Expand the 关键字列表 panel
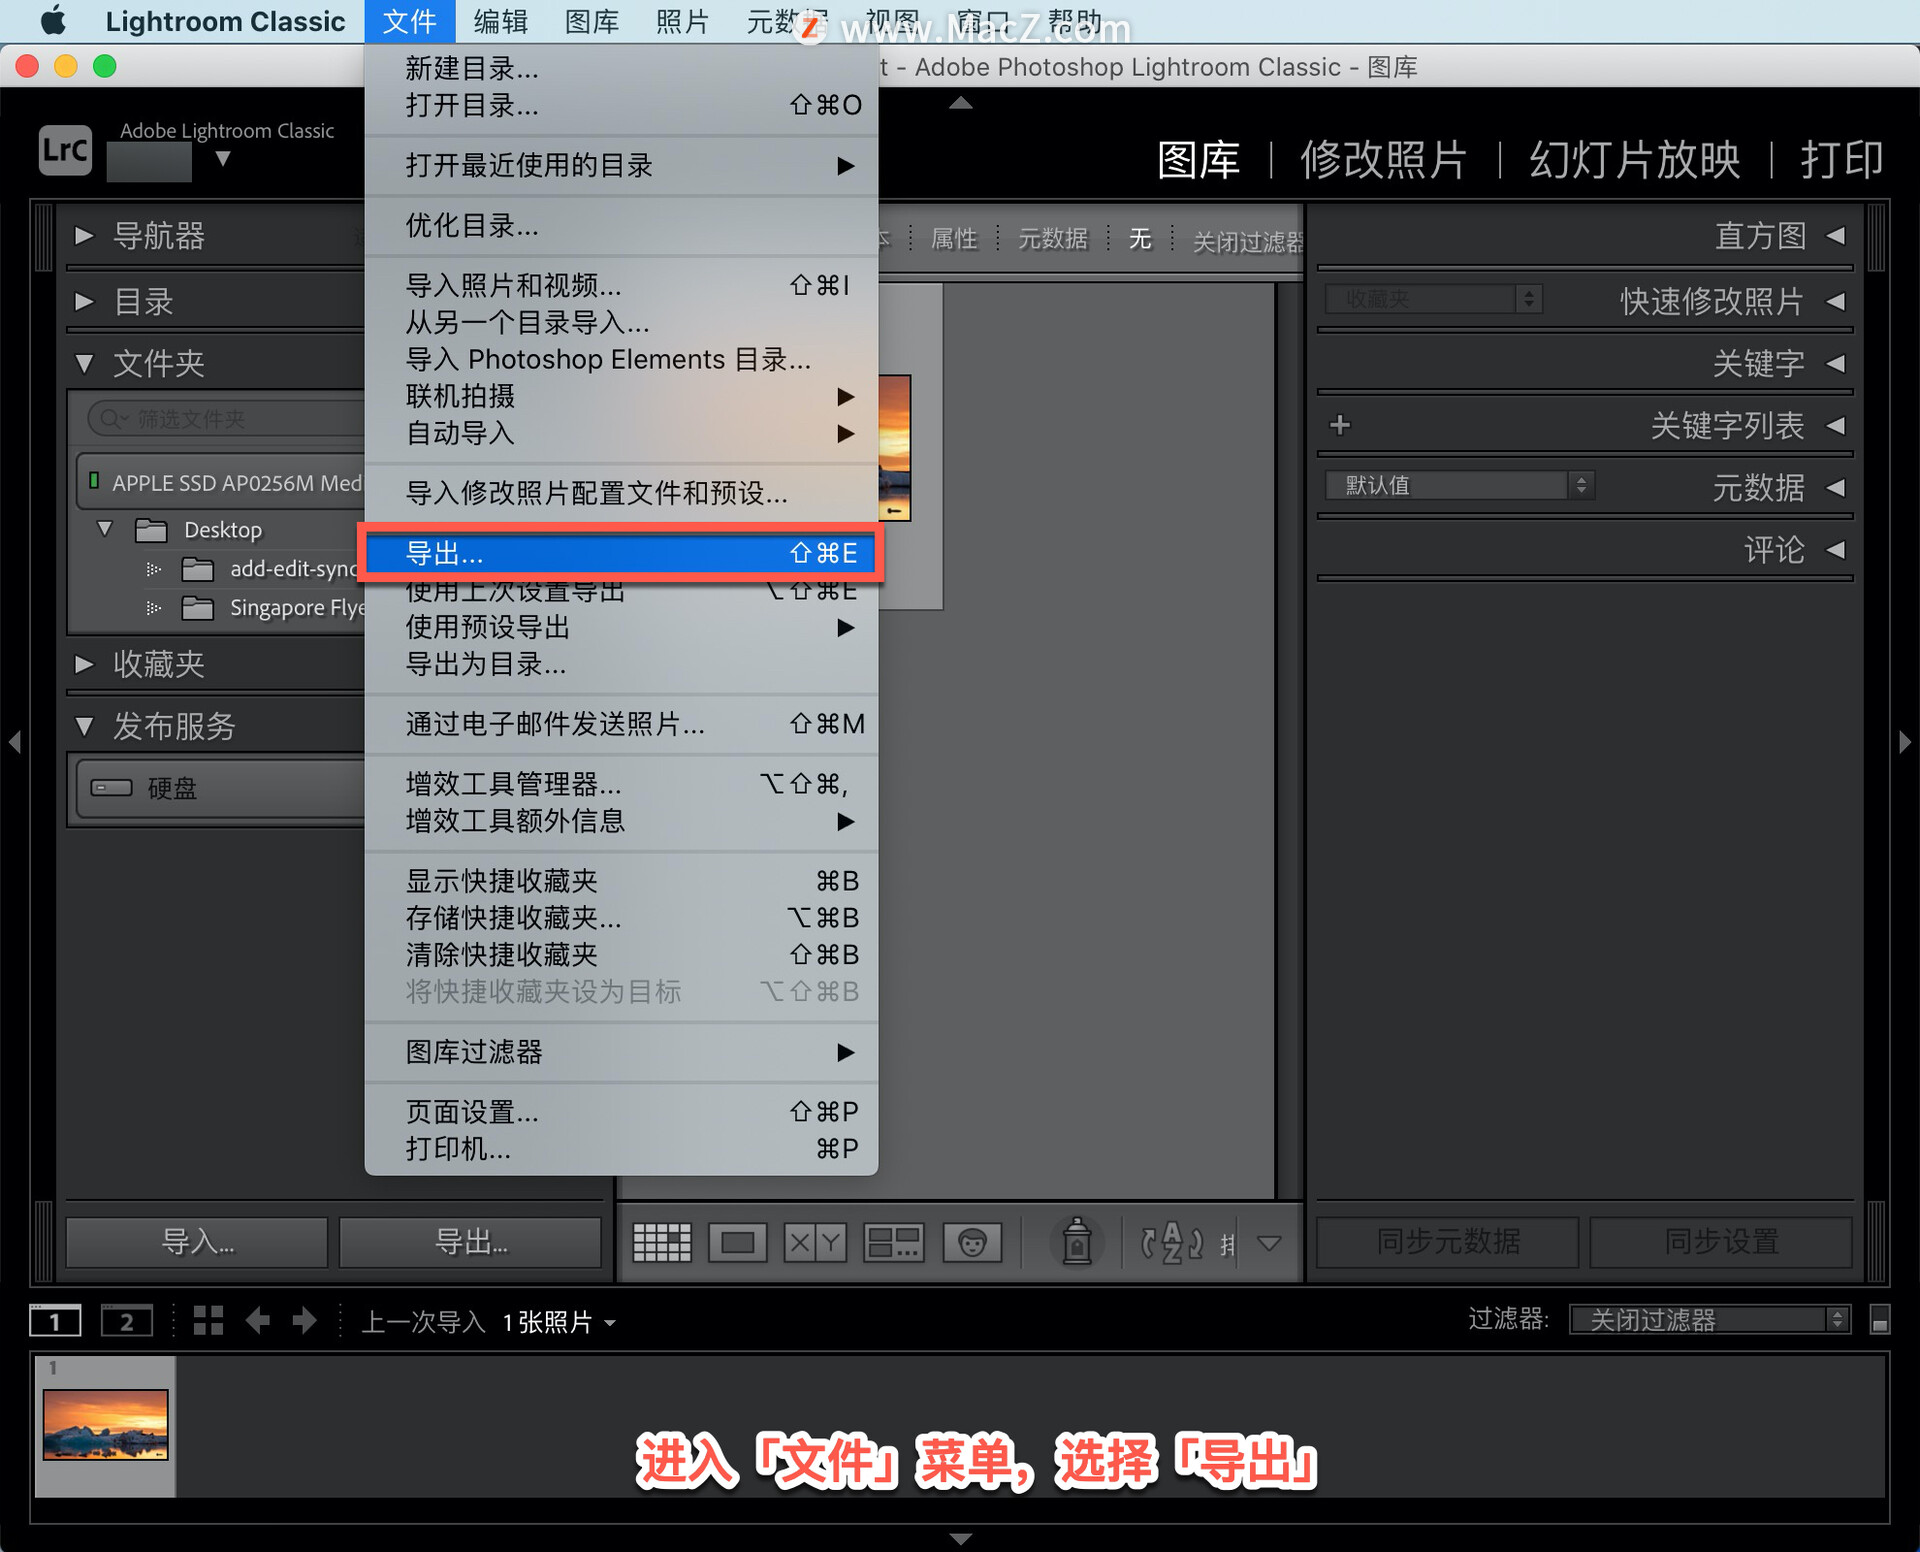Viewport: 1920px width, 1552px height. [x=1835, y=426]
